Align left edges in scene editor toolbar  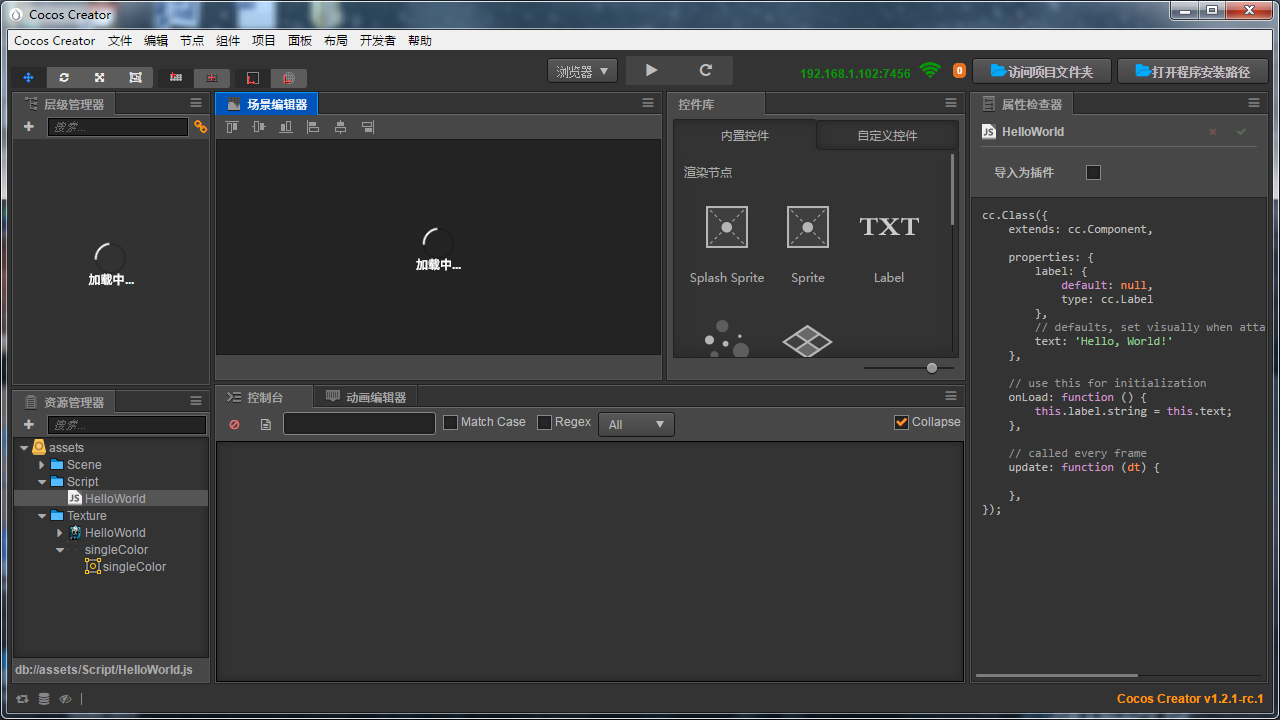click(x=313, y=127)
